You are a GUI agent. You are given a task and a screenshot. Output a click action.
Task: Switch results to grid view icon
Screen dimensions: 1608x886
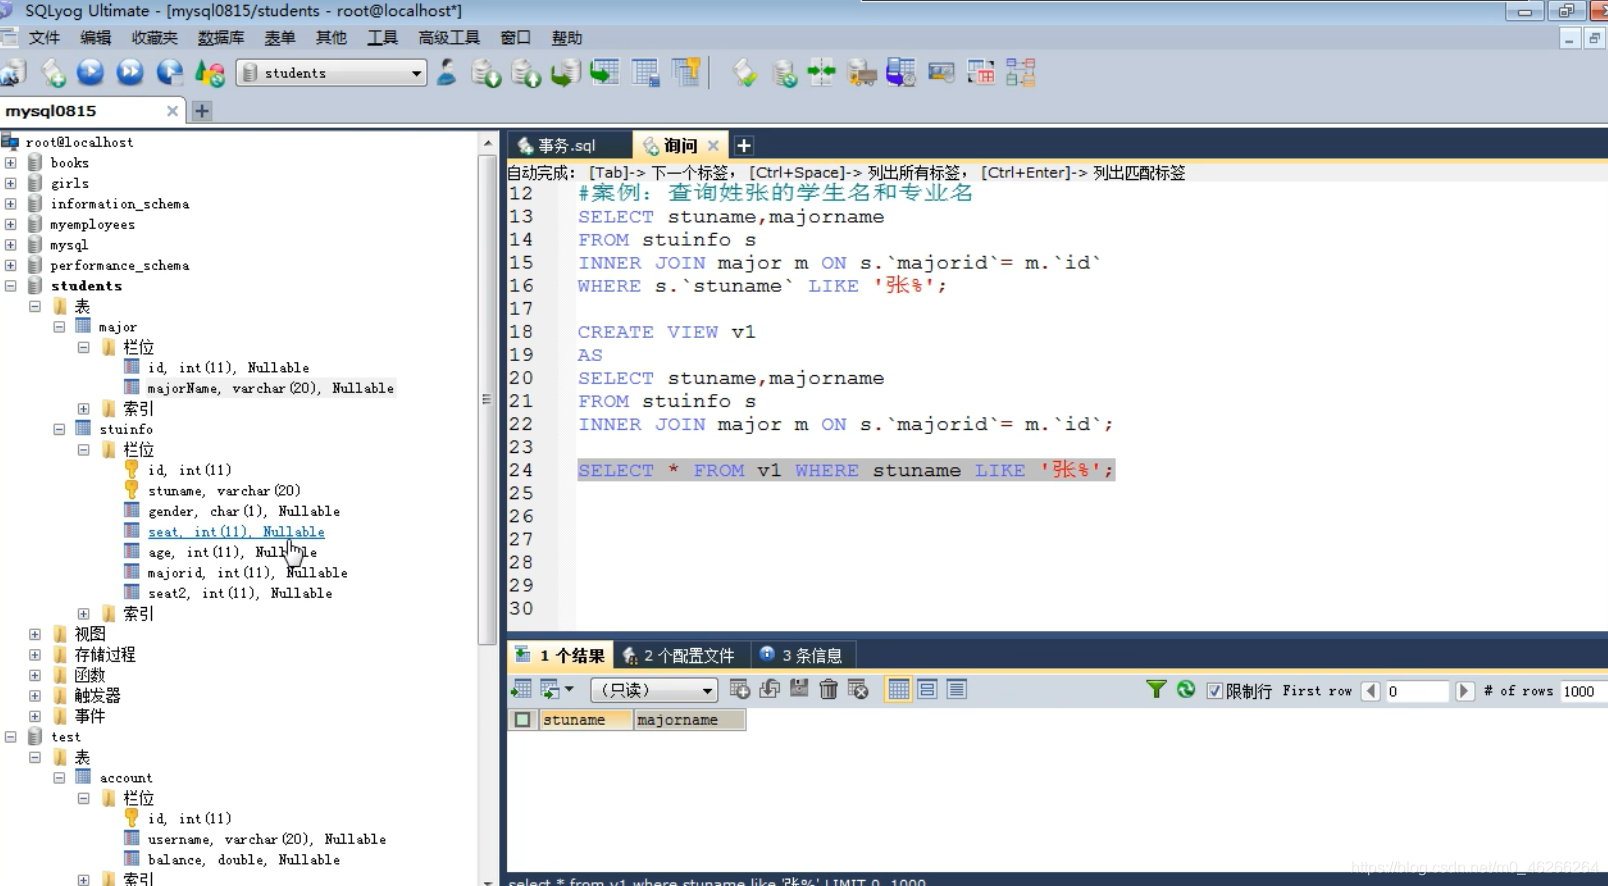(x=898, y=689)
